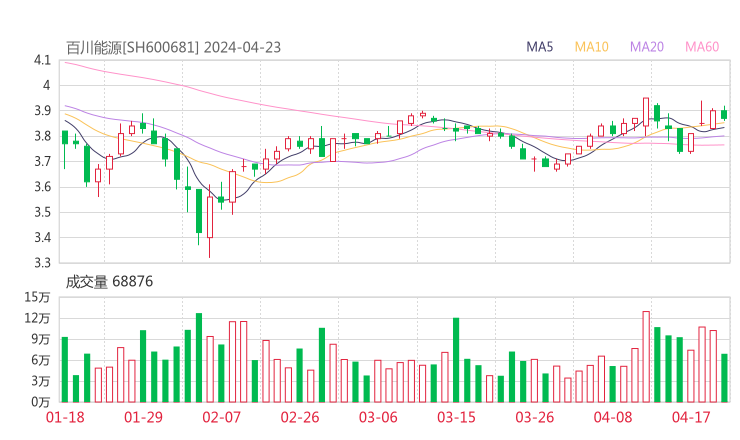Click the 0万 volume axis label

[x=40, y=401]
